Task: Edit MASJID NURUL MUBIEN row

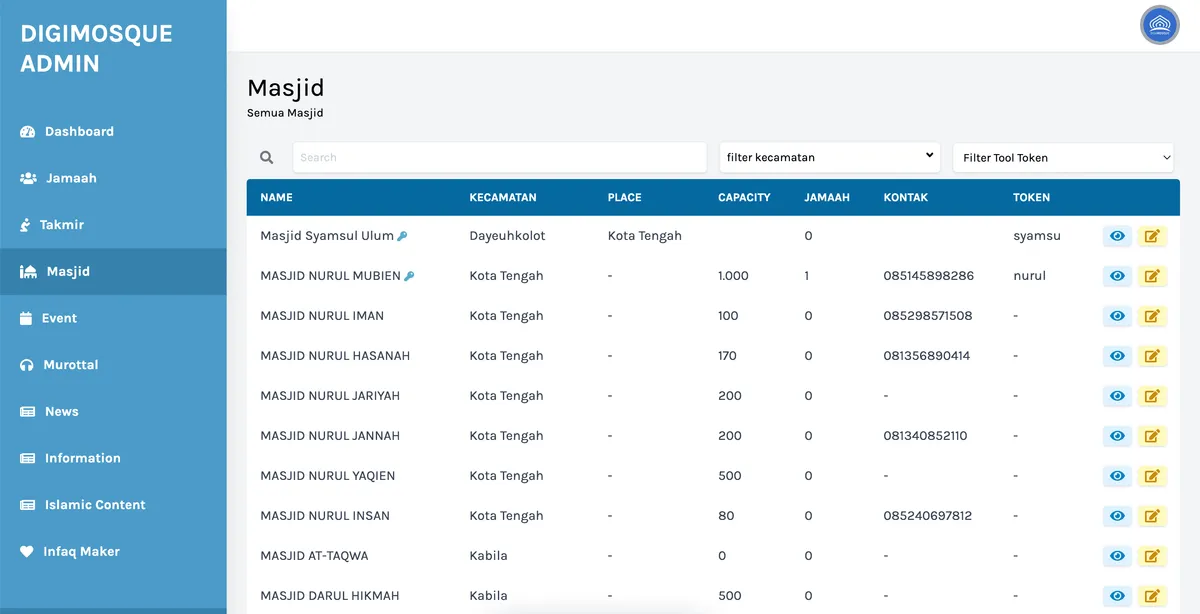Action: pos(1152,276)
